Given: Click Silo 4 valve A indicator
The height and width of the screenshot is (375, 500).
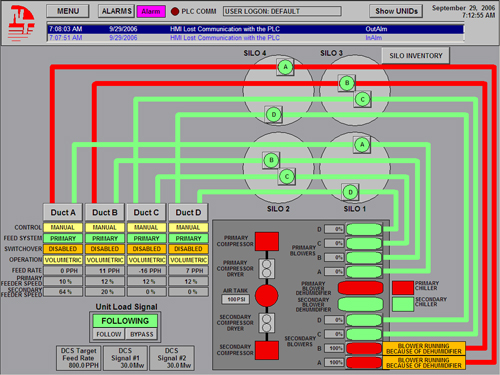Looking at the screenshot, I should (x=285, y=67).
